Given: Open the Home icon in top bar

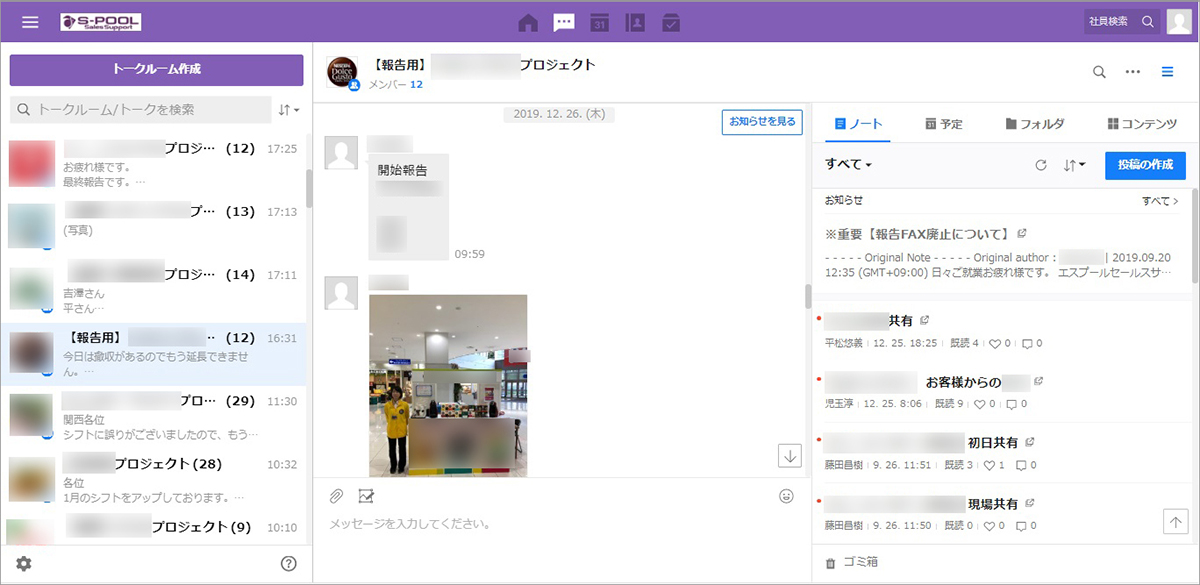Looking at the screenshot, I should pyautogui.click(x=528, y=22).
